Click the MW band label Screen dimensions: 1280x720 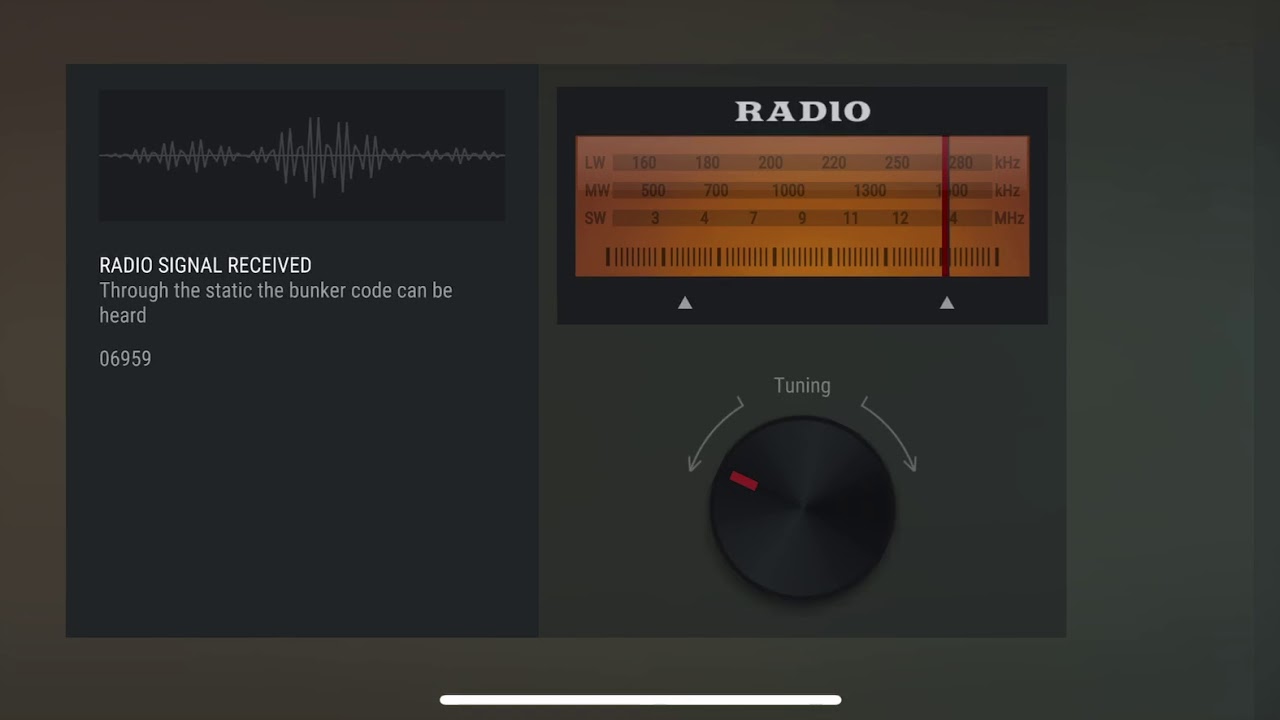[x=597, y=190]
